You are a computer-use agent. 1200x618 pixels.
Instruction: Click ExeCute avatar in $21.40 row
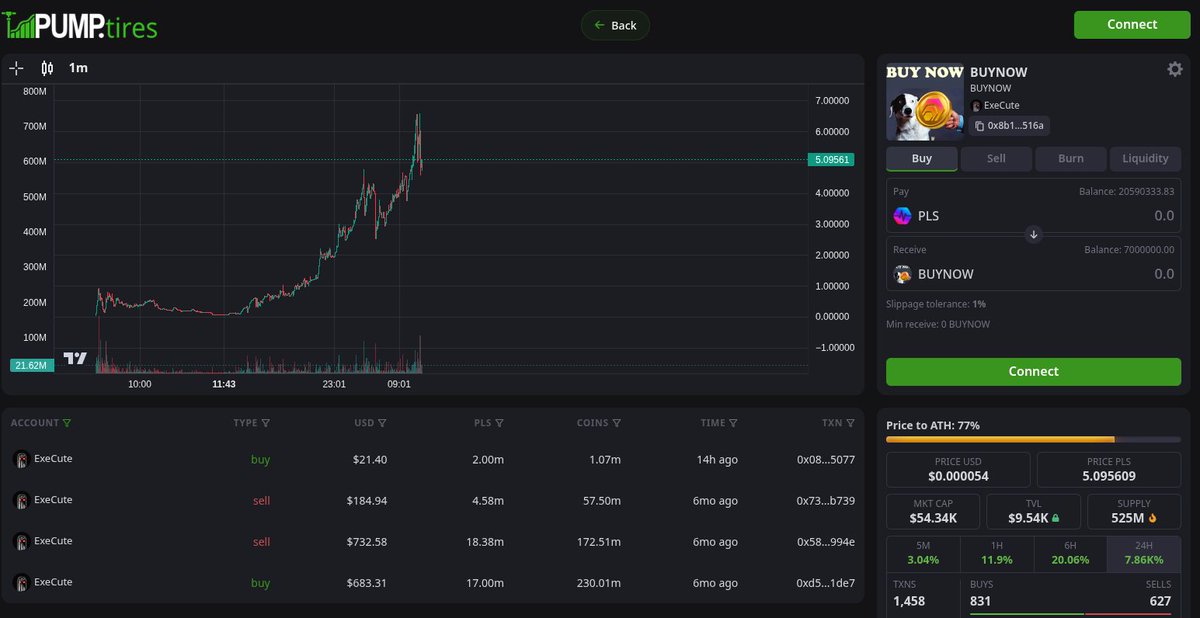20,459
